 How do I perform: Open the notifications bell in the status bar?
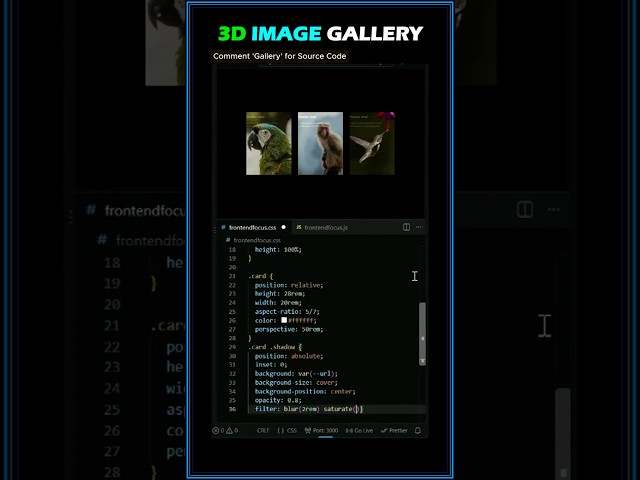pyautogui.click(x=418, y=430)
